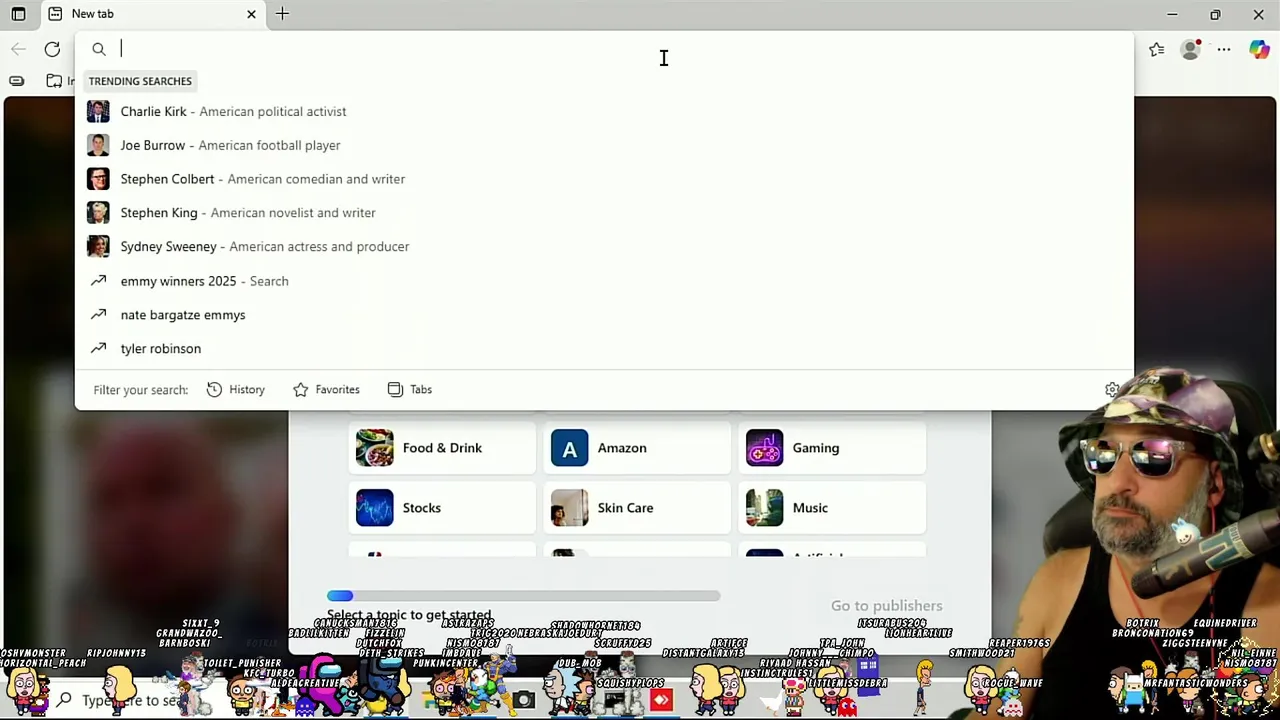
Task: Open the Stocks topic card
Action: (x=443, y=508)
